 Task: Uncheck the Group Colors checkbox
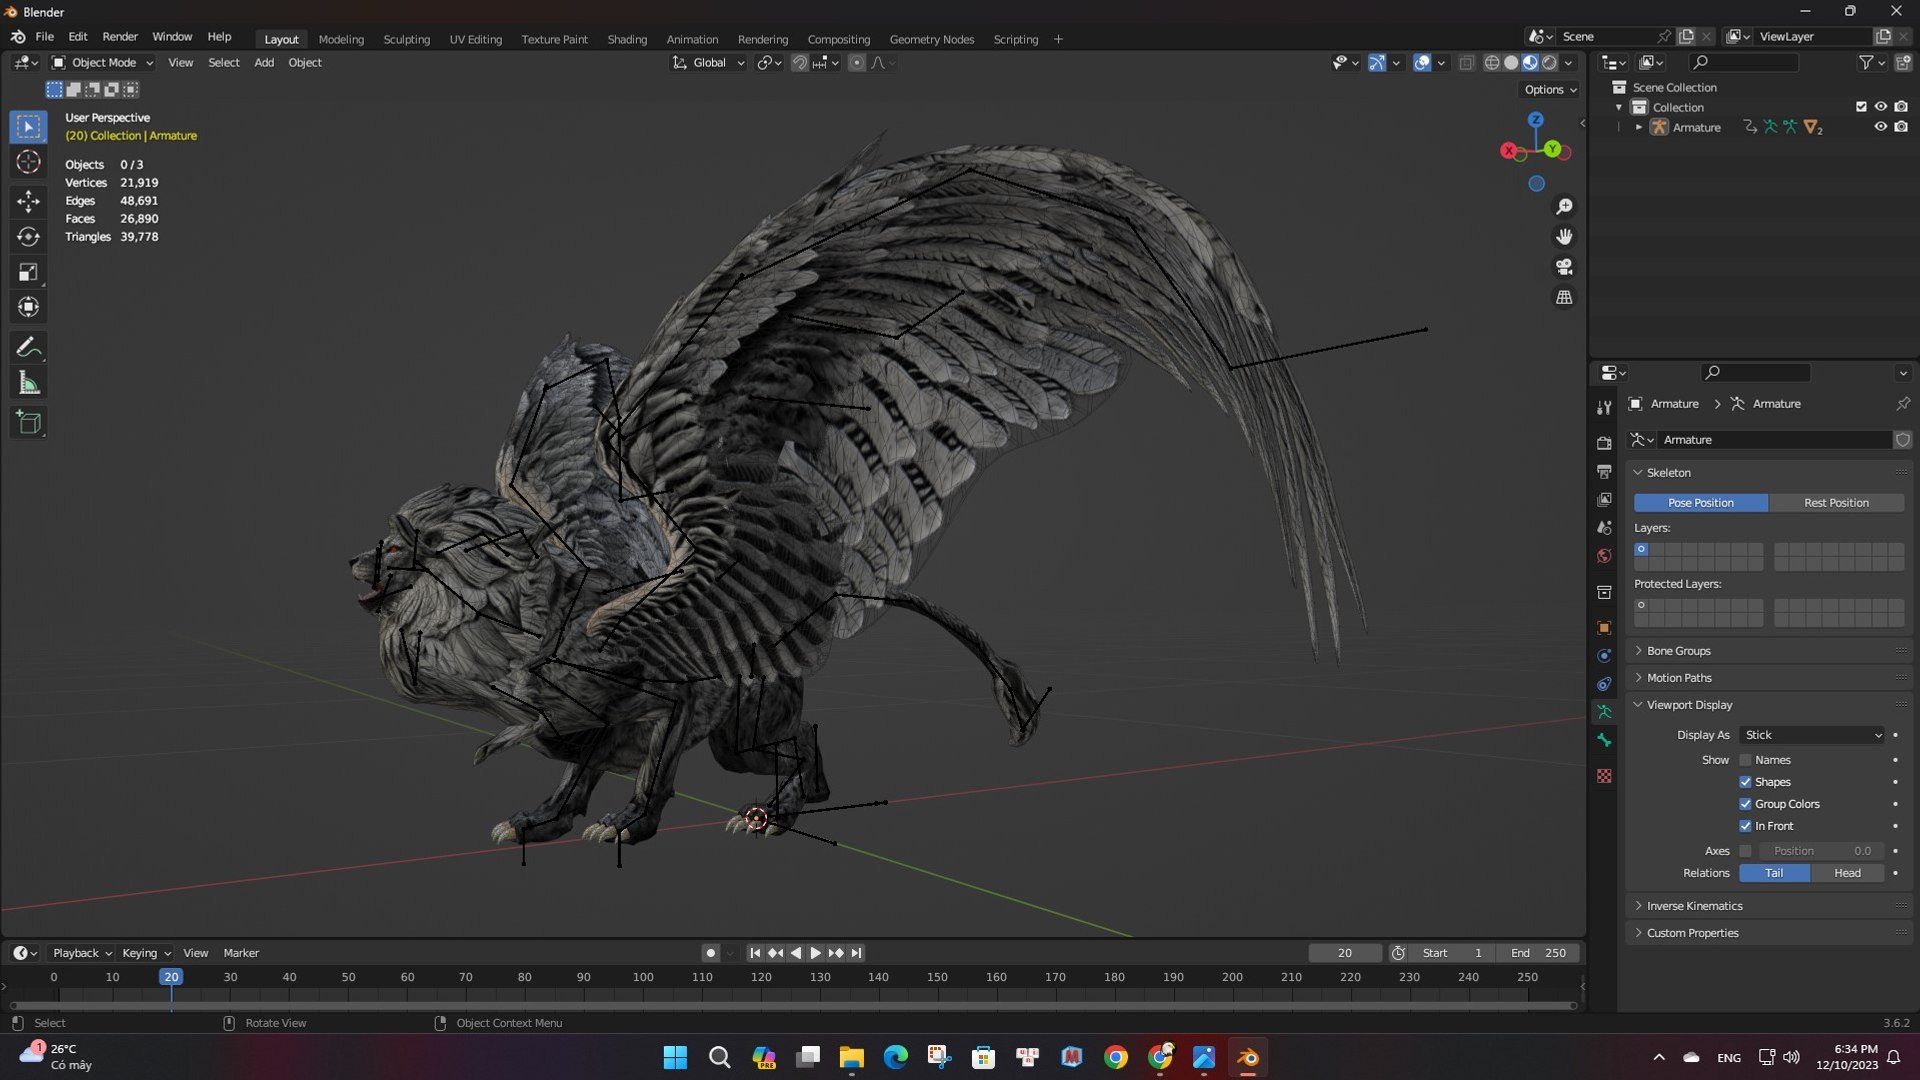tap(1745, 804)
